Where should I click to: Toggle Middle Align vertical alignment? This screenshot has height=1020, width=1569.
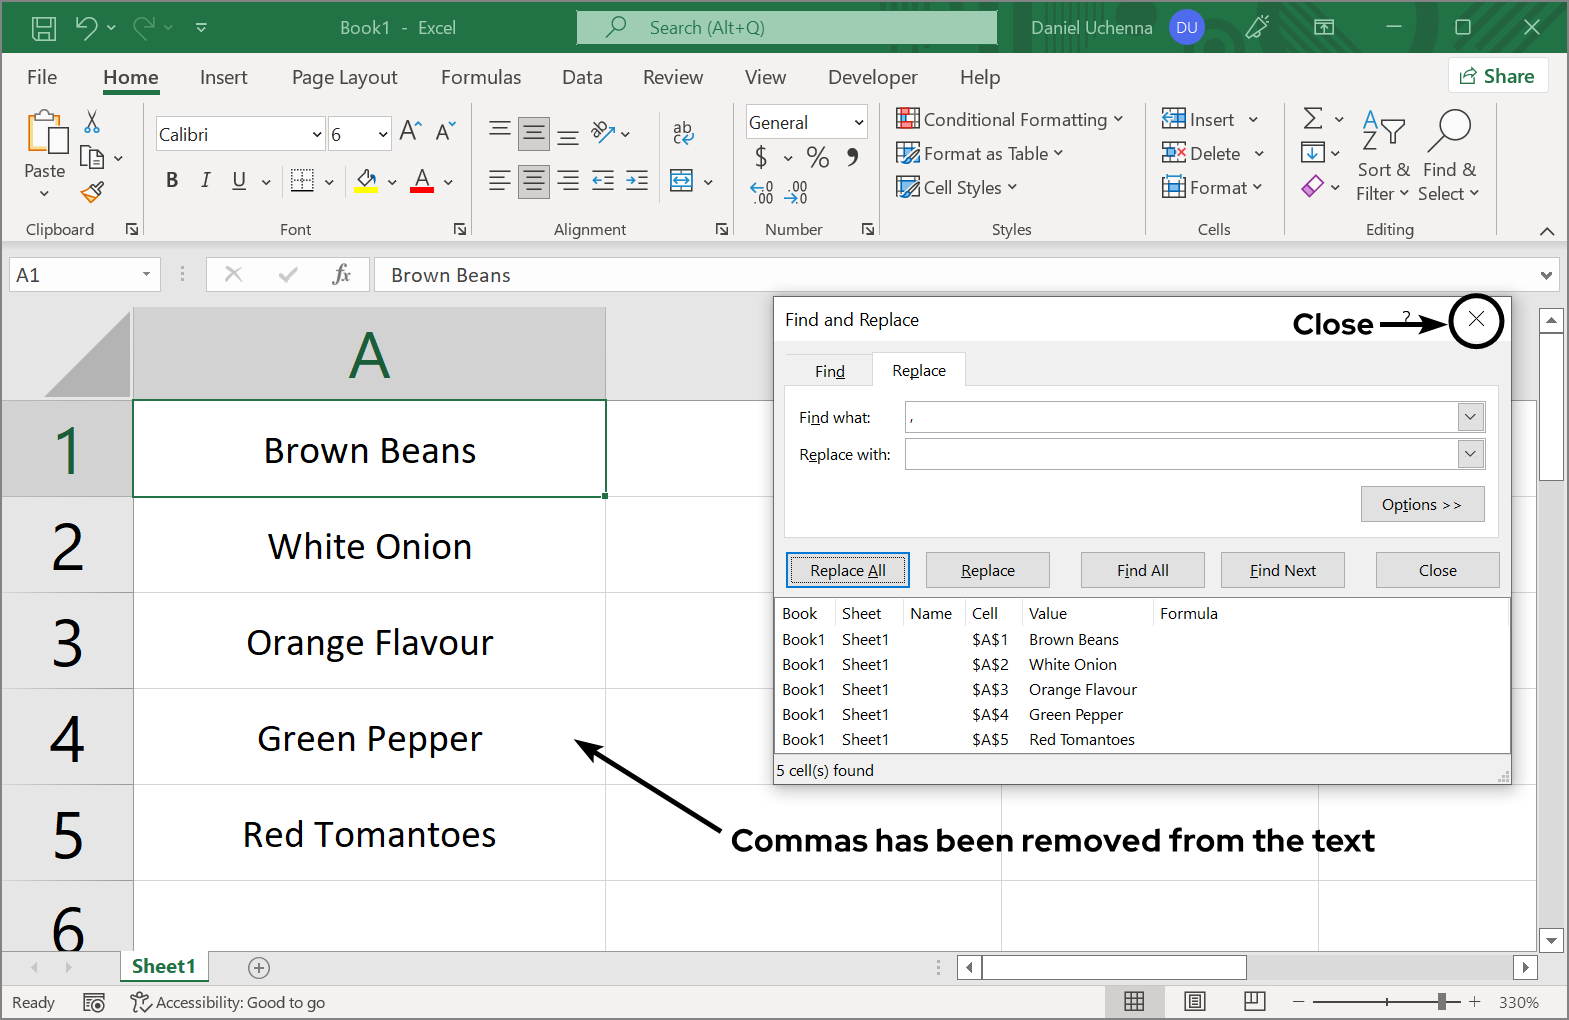534,133
